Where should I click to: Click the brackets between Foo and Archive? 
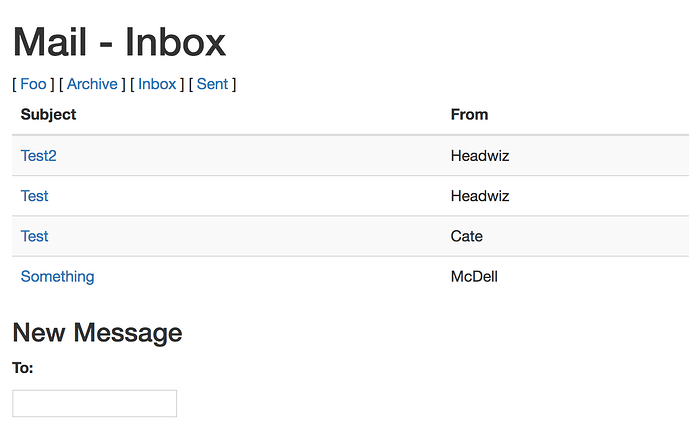[x=56, y=84]
